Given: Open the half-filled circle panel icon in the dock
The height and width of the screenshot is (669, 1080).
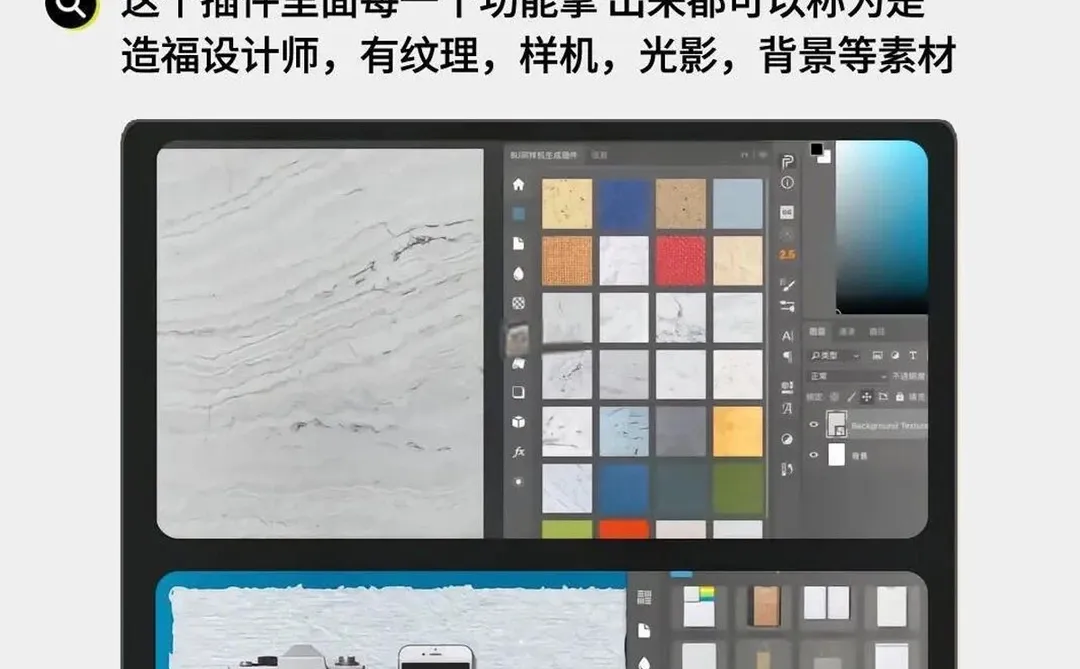Looking at the screenshot, I should 787,440.
